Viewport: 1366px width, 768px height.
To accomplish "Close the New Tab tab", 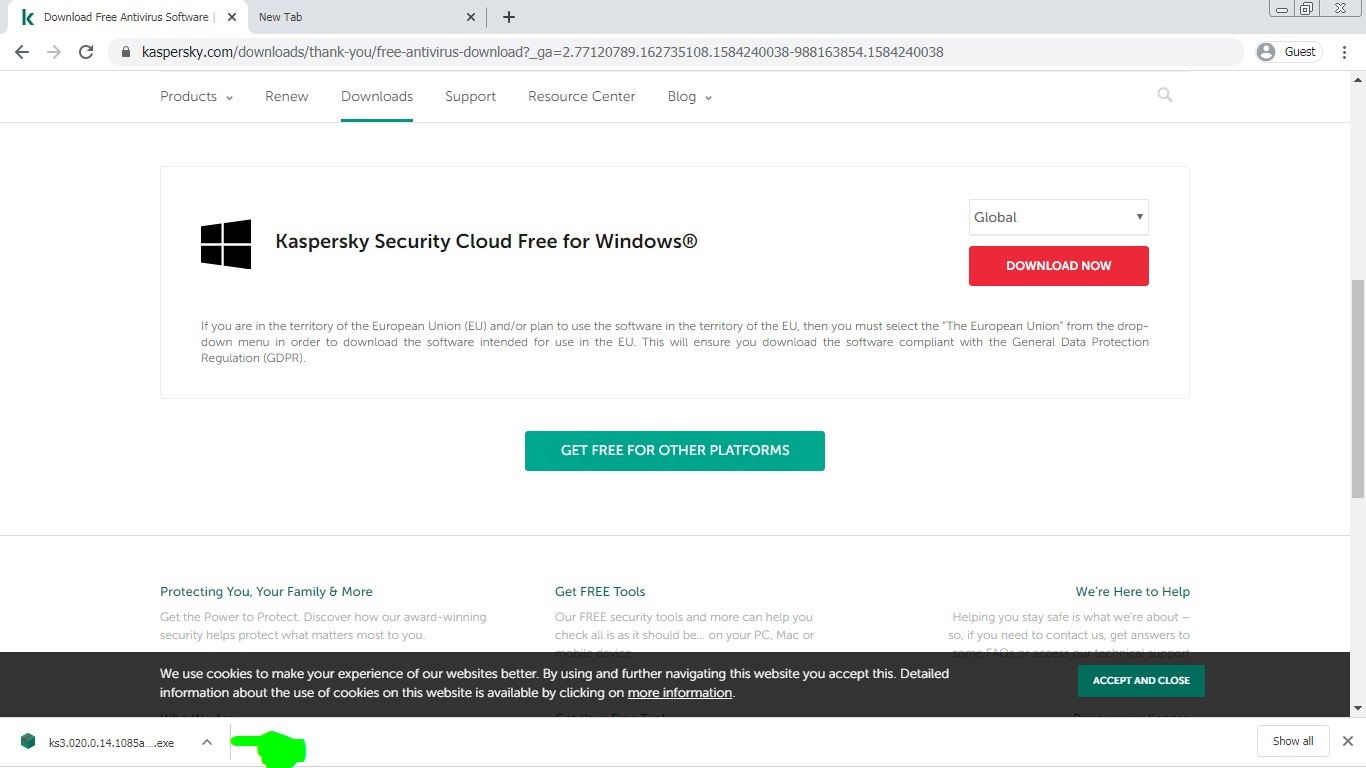I will pyautogui.click(x=472, y=17).
